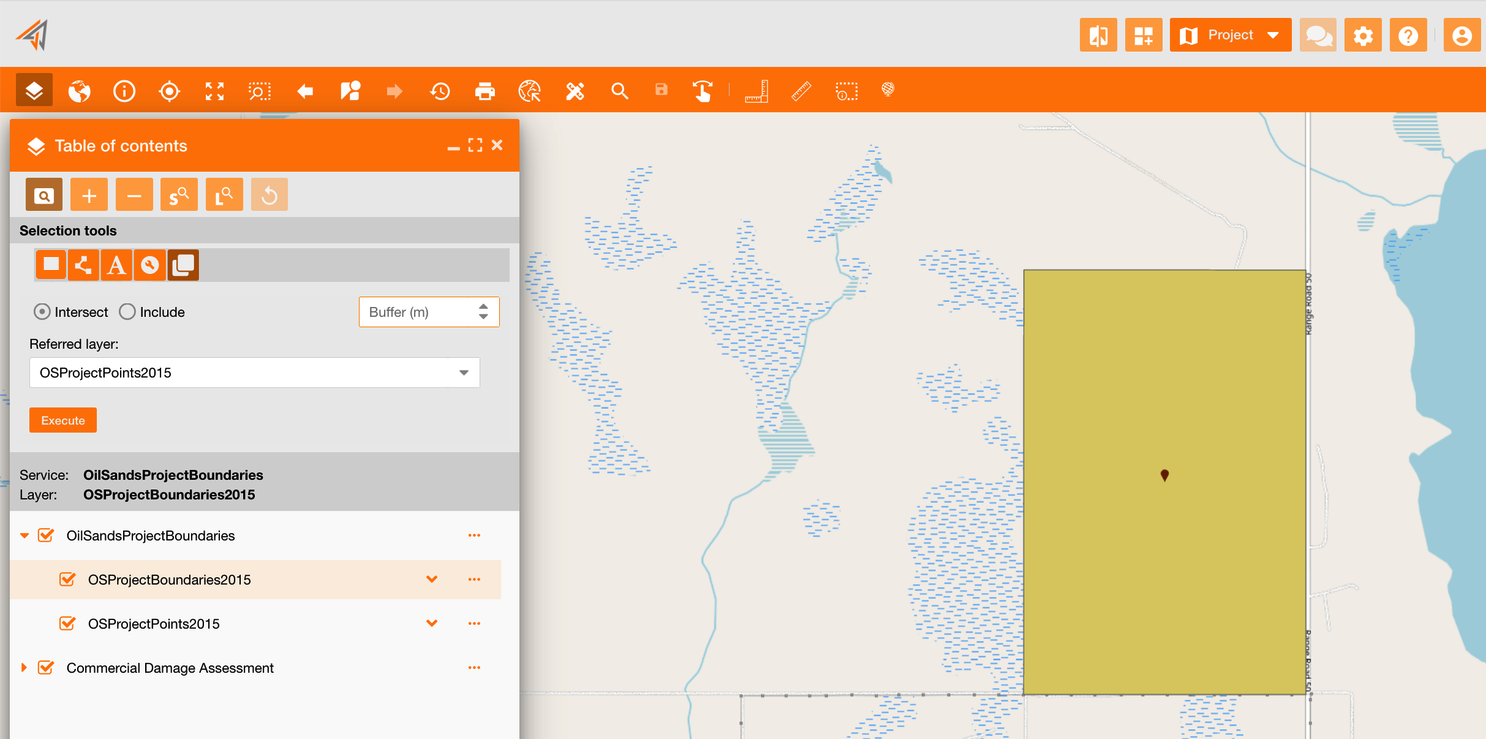Click the compare maps split icon
Screen dimensions: 1486x739
tap(1098, 36)
